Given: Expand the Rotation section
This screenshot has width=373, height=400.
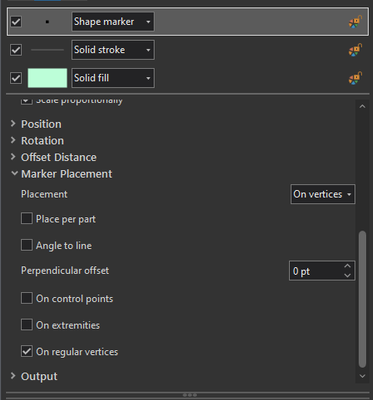Looking at the screenshot, I should pos(13,140).
